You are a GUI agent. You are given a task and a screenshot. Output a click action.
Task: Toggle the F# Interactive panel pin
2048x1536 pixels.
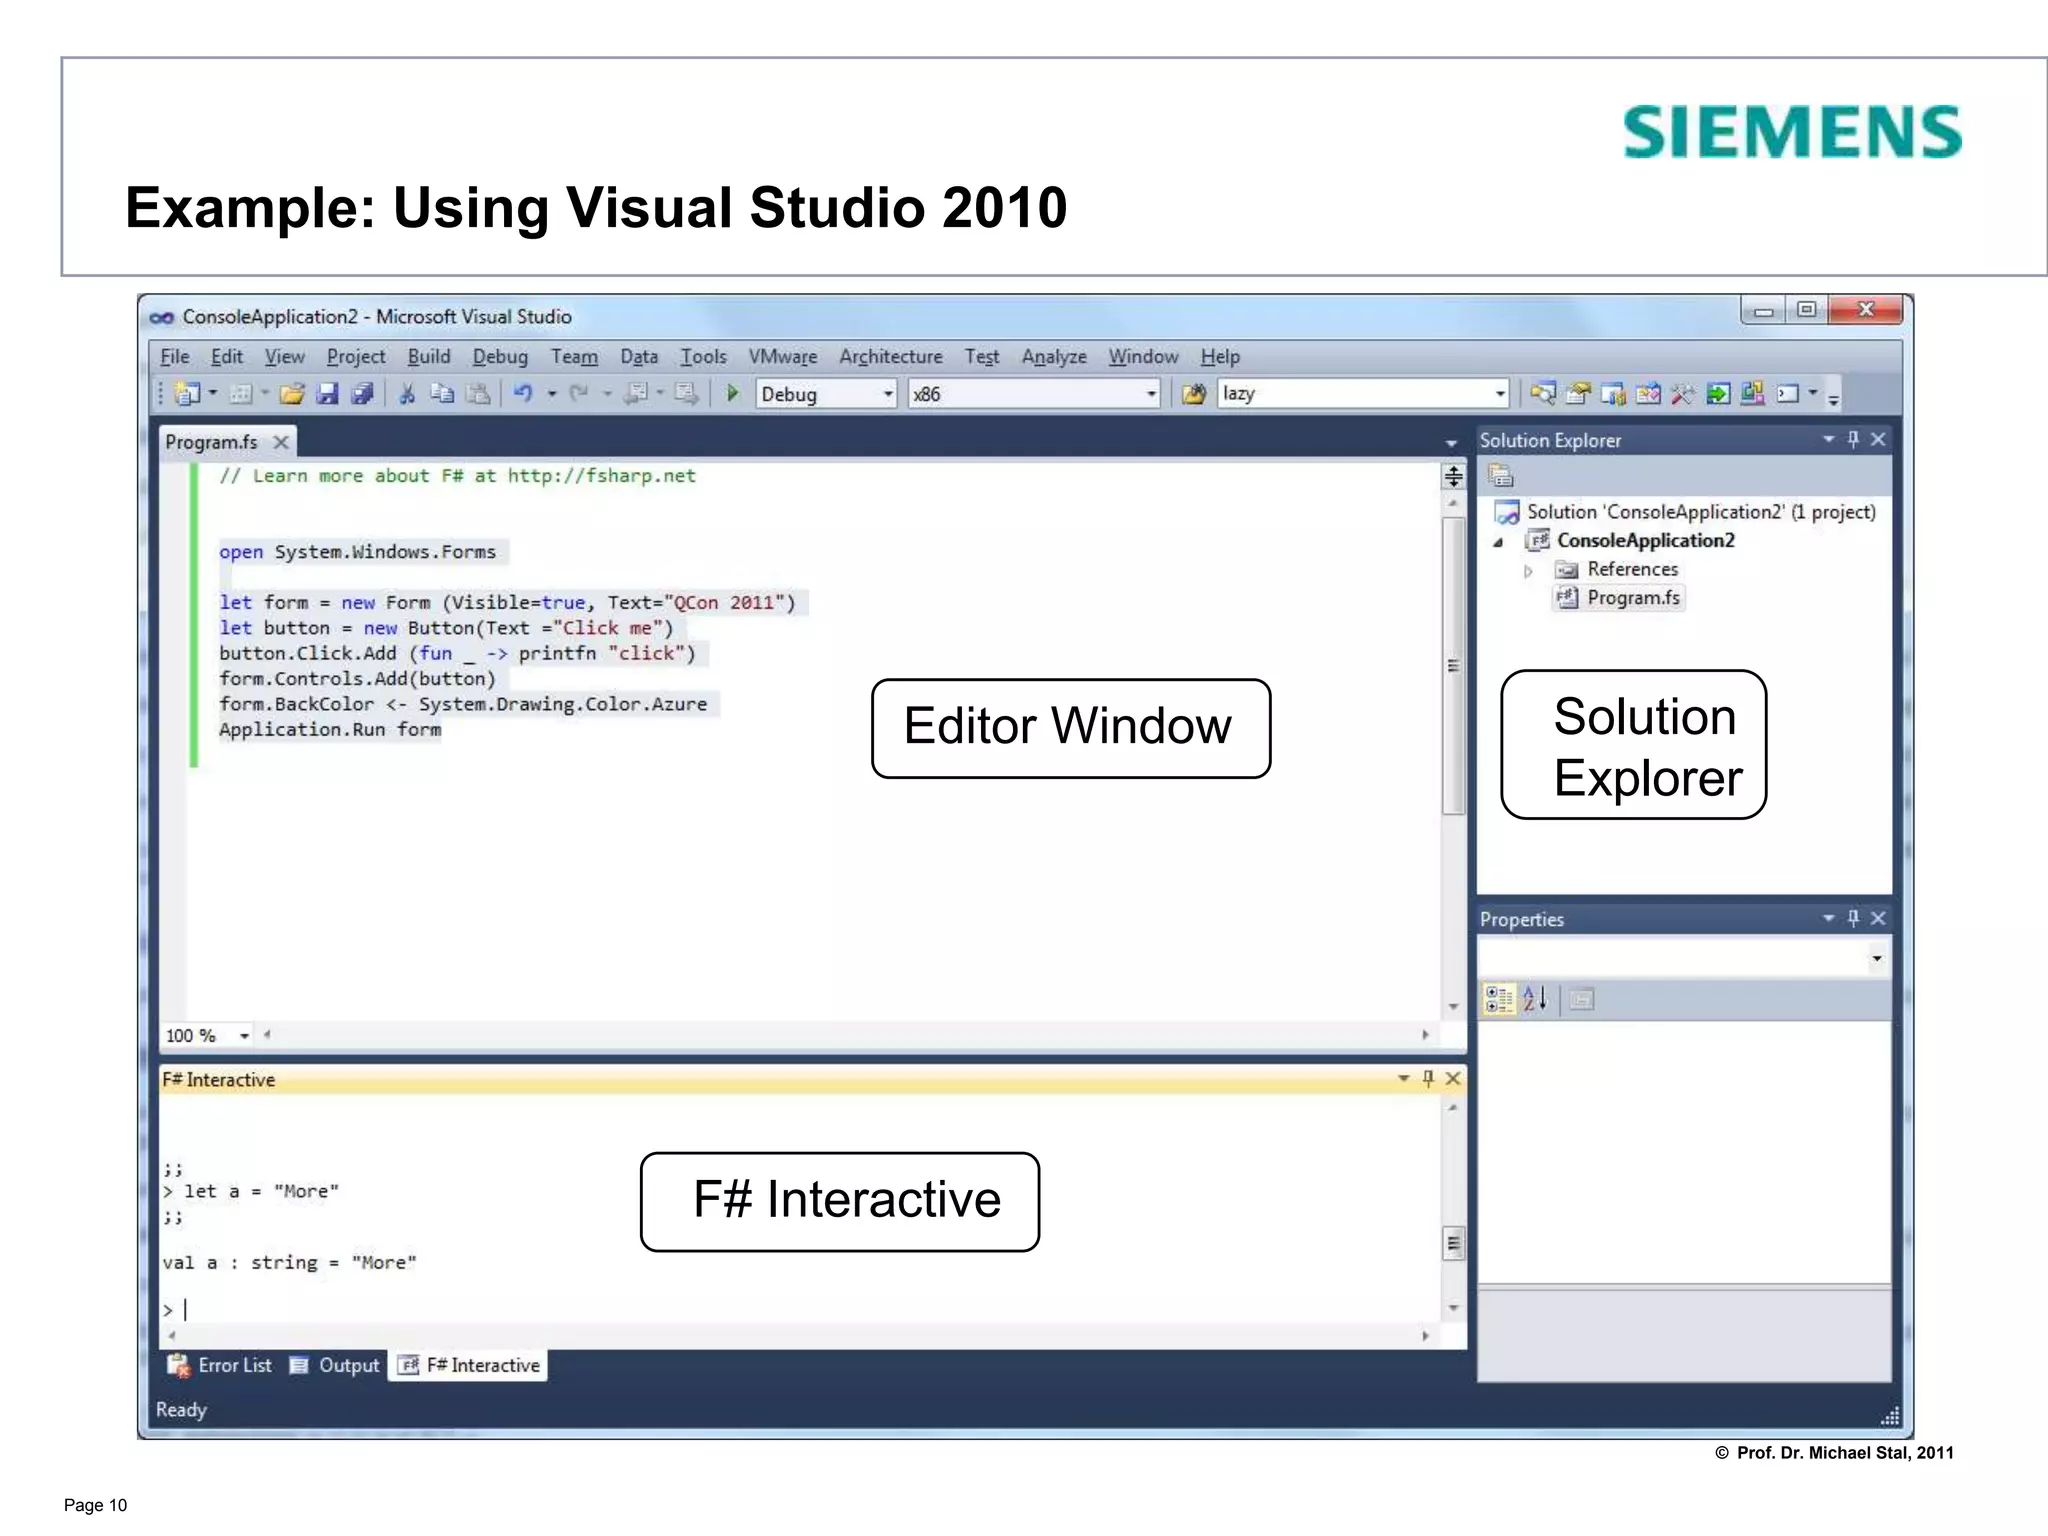[x=1428, y=1078]
